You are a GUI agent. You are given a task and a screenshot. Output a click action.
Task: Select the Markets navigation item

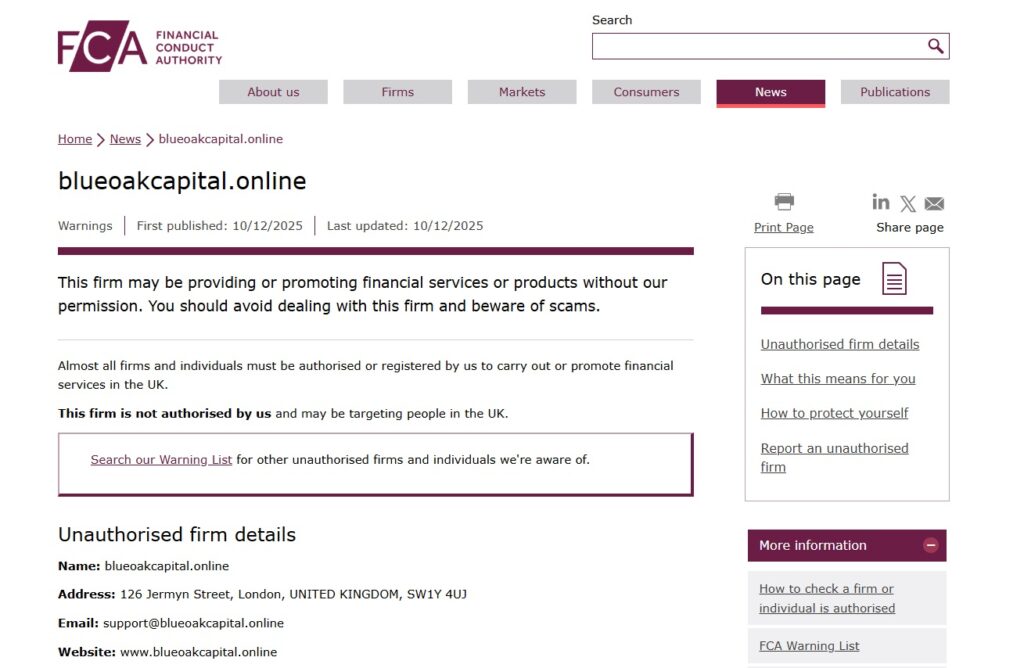pyautogui.click(x=521, y=91)
